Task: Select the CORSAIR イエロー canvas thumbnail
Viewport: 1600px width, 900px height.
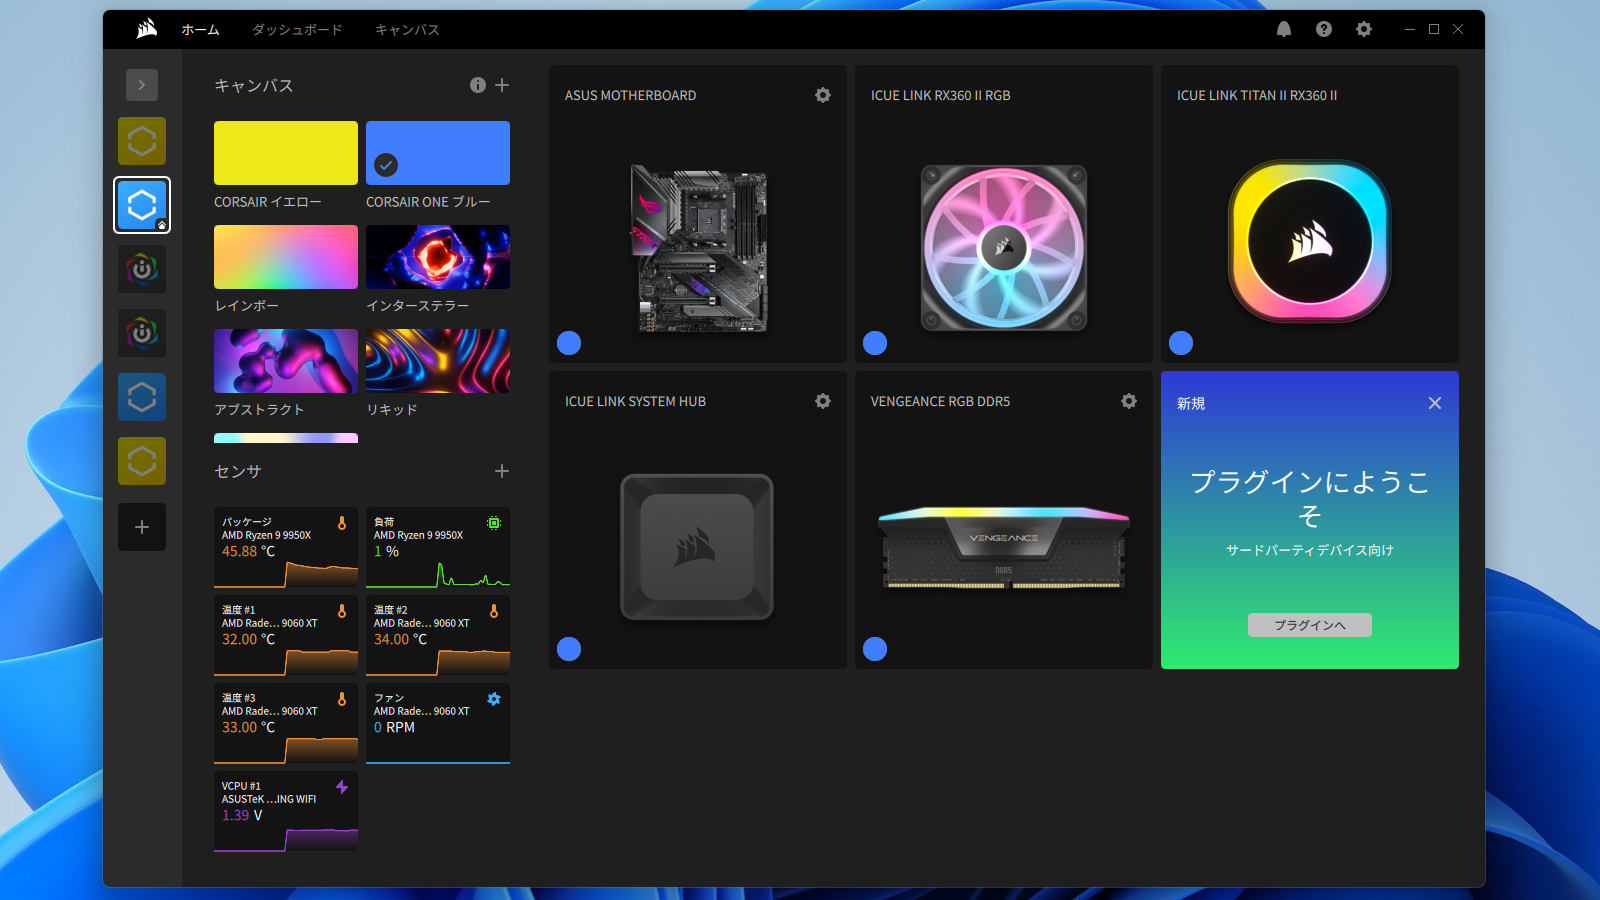Action: [x=286, y=153]
